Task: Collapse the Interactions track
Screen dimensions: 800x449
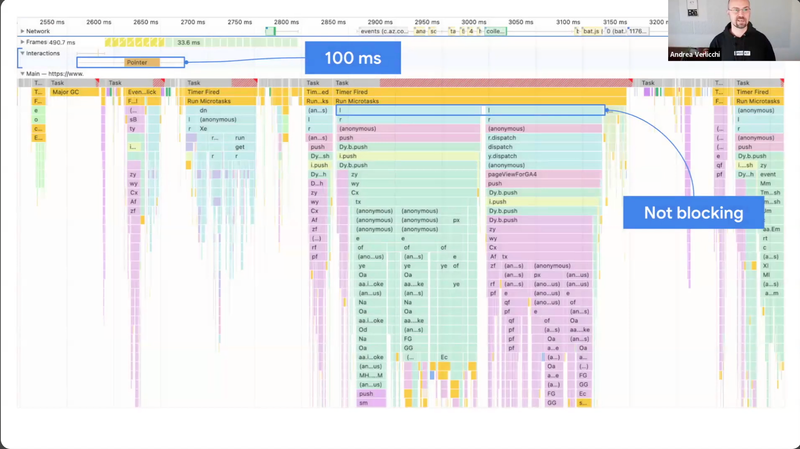Action: [x=22, y=53]
